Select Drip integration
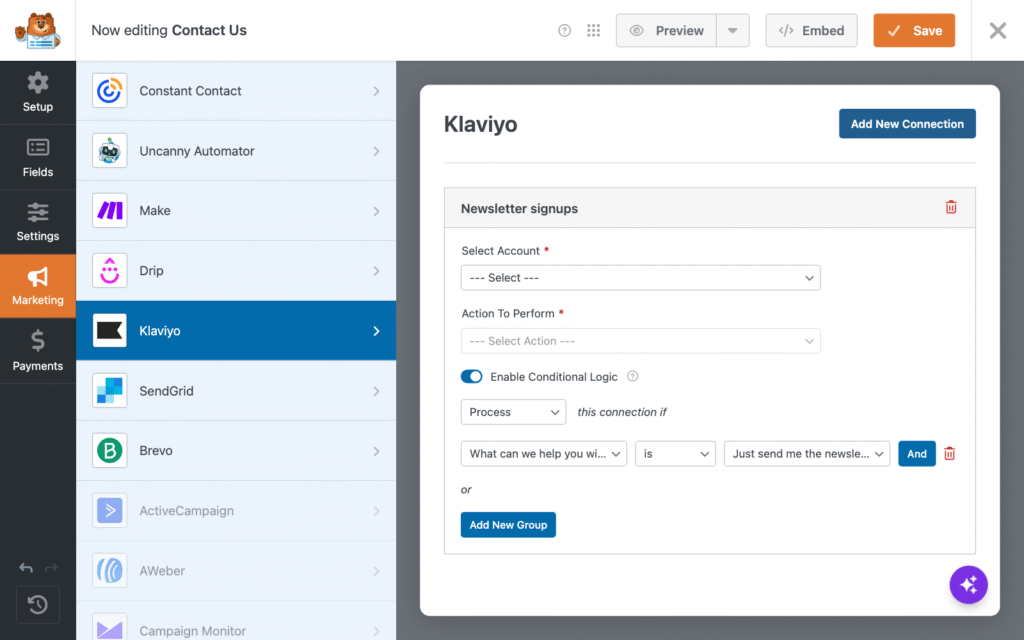 [236, 270]
